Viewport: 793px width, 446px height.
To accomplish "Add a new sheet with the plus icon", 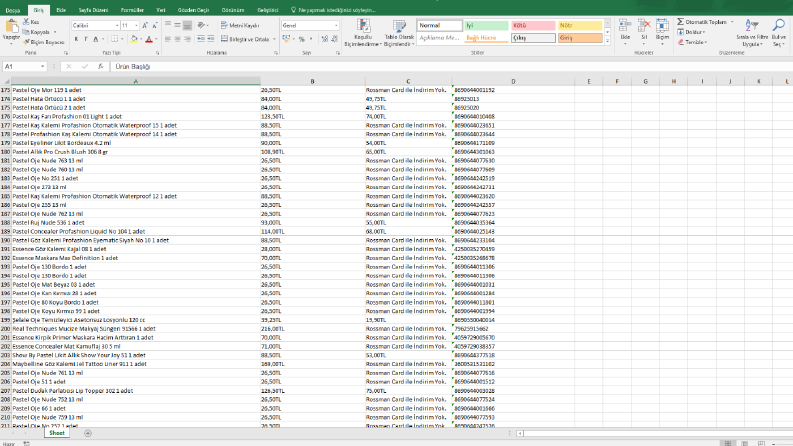I will click(88, 433).
